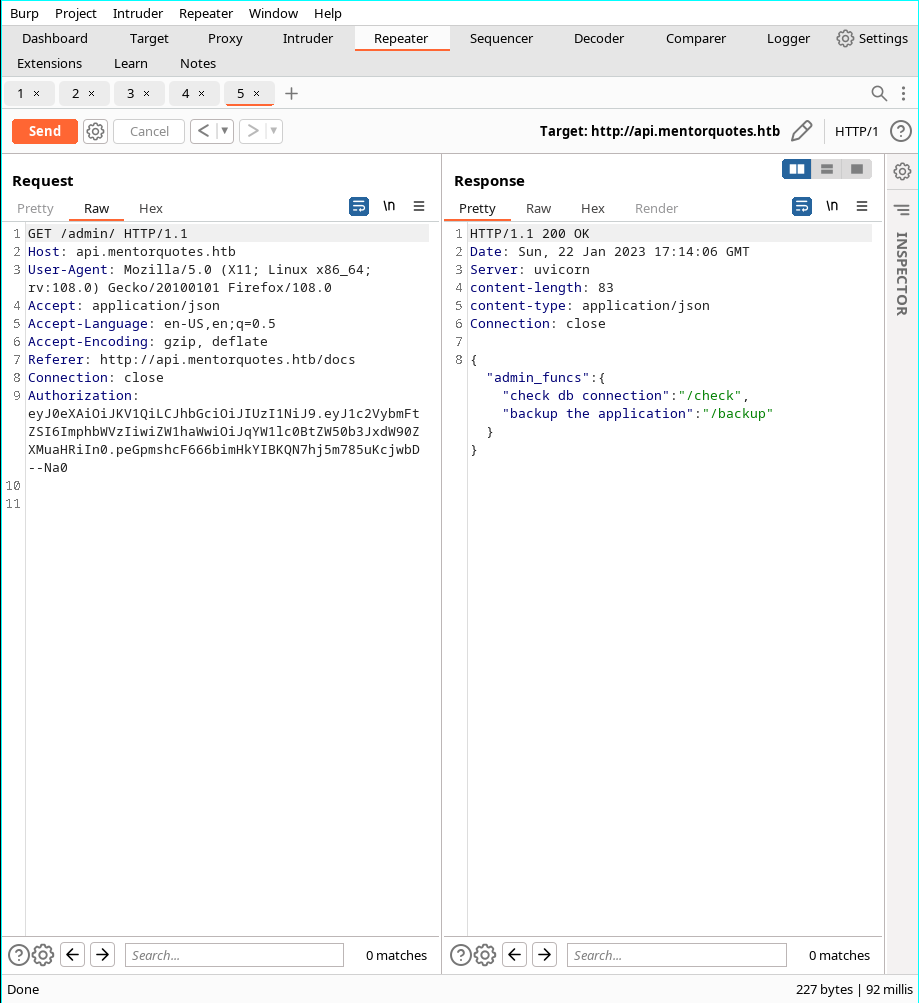Click the Cancel button
Screen dimensions: 919x1003
149,131
